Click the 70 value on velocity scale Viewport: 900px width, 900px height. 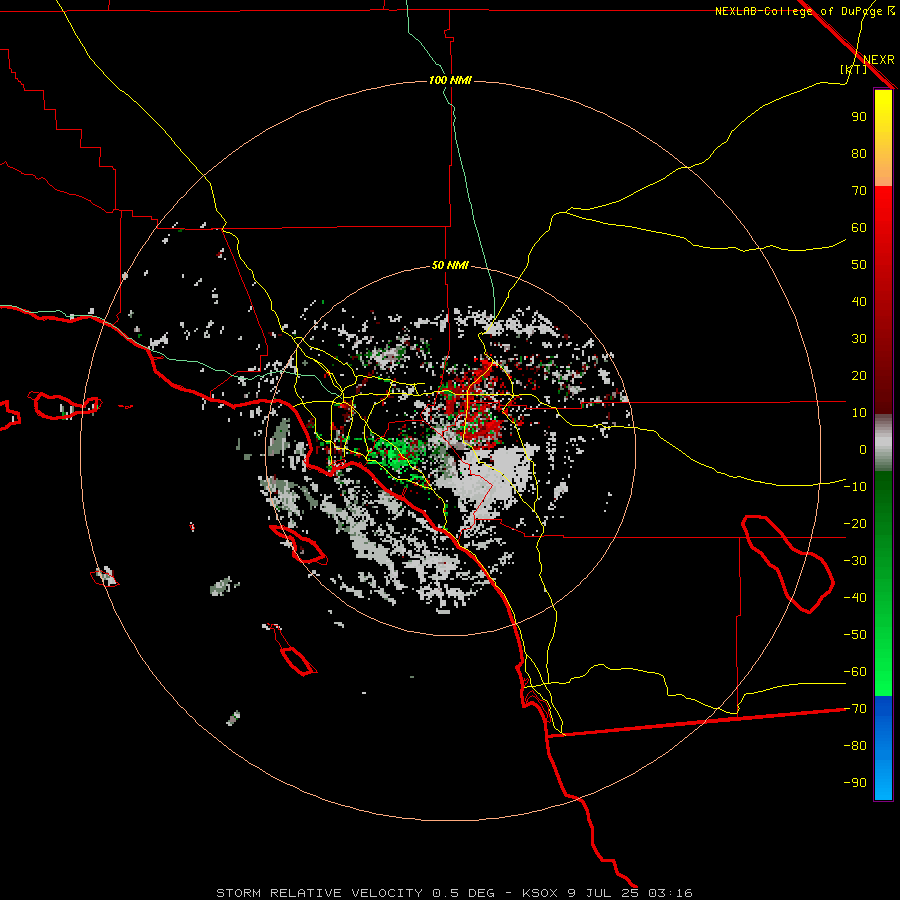pyautogui.click(x=859, y=191)
